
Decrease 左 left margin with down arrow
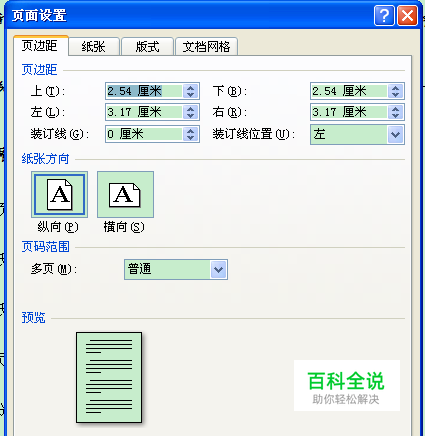[191, 116]
